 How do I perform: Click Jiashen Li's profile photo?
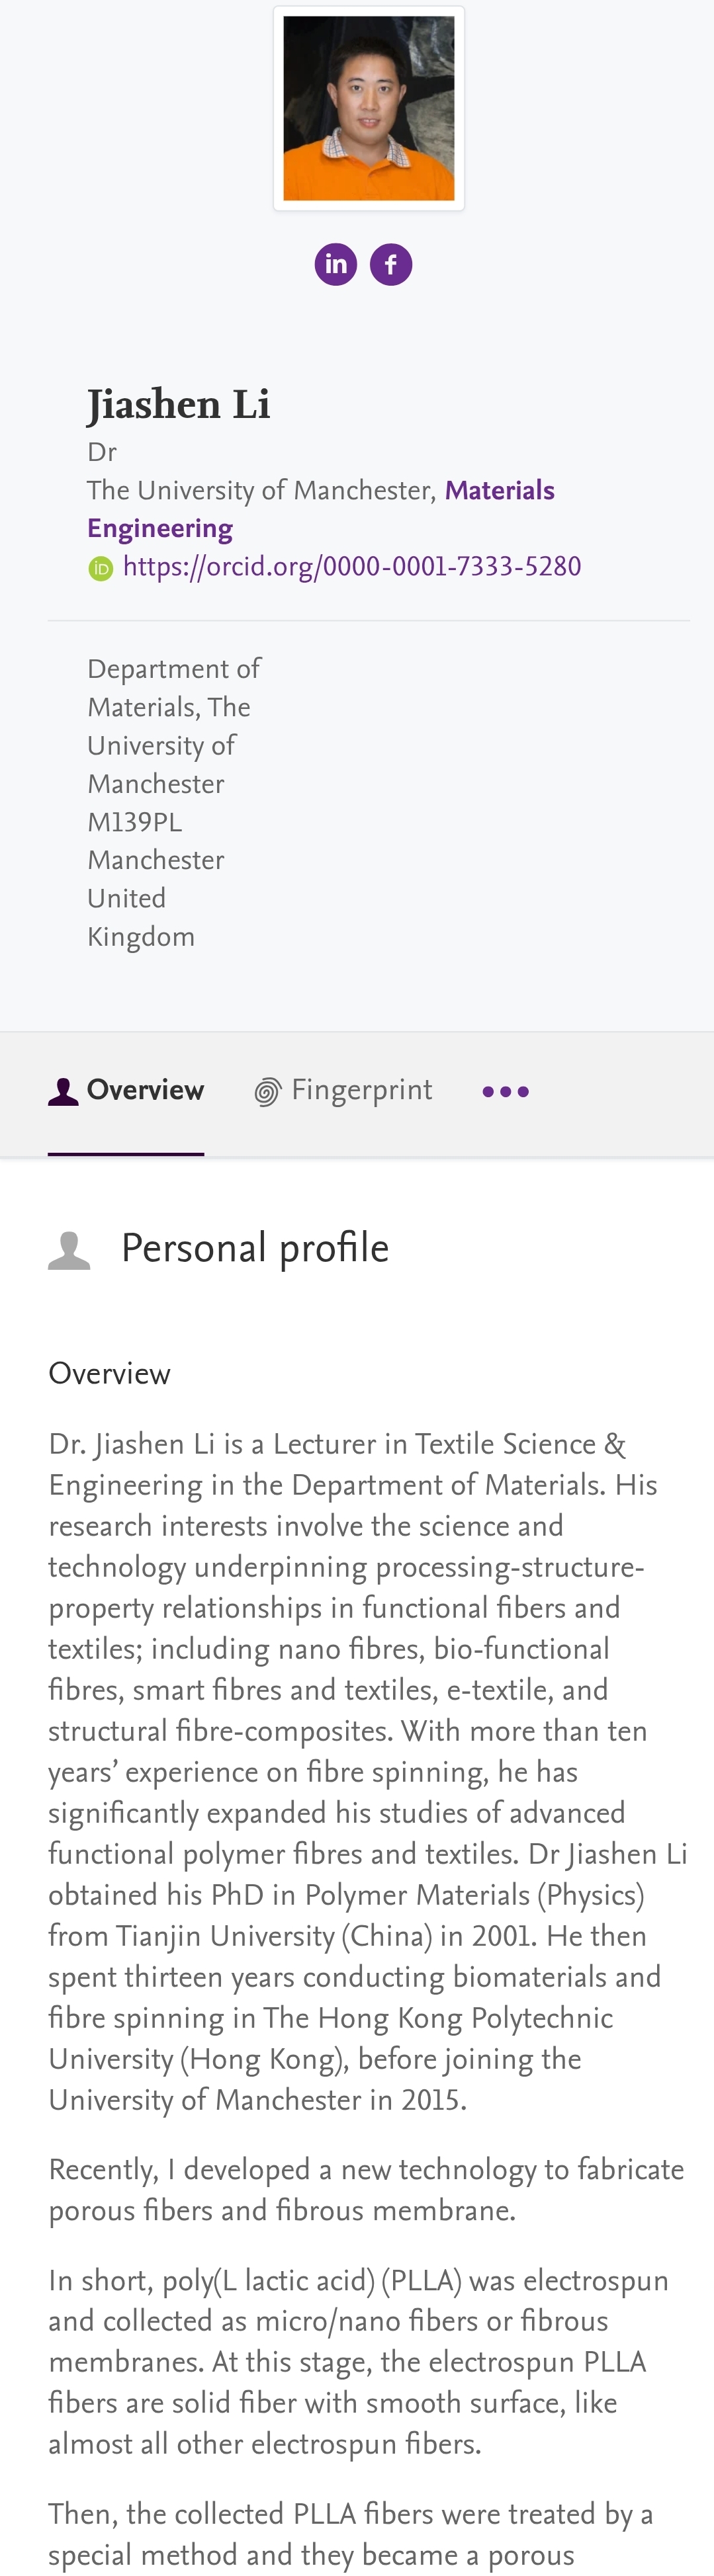click(x=369, y=108)
